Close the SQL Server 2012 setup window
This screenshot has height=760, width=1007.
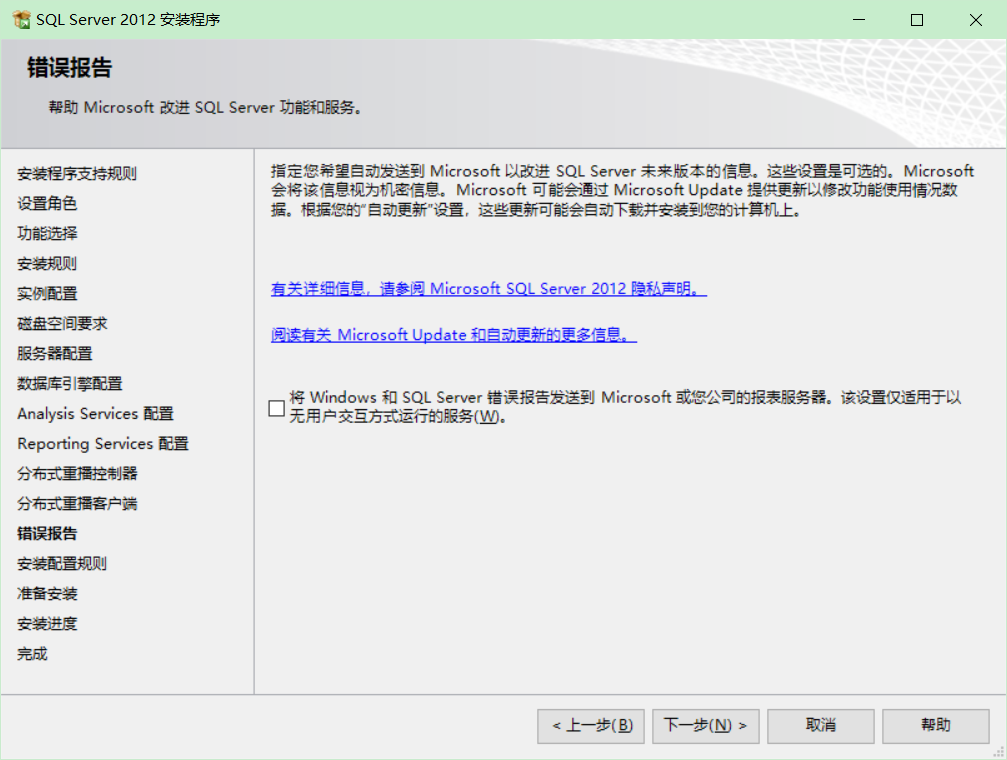pyautogui.click(x=976, y=20)
